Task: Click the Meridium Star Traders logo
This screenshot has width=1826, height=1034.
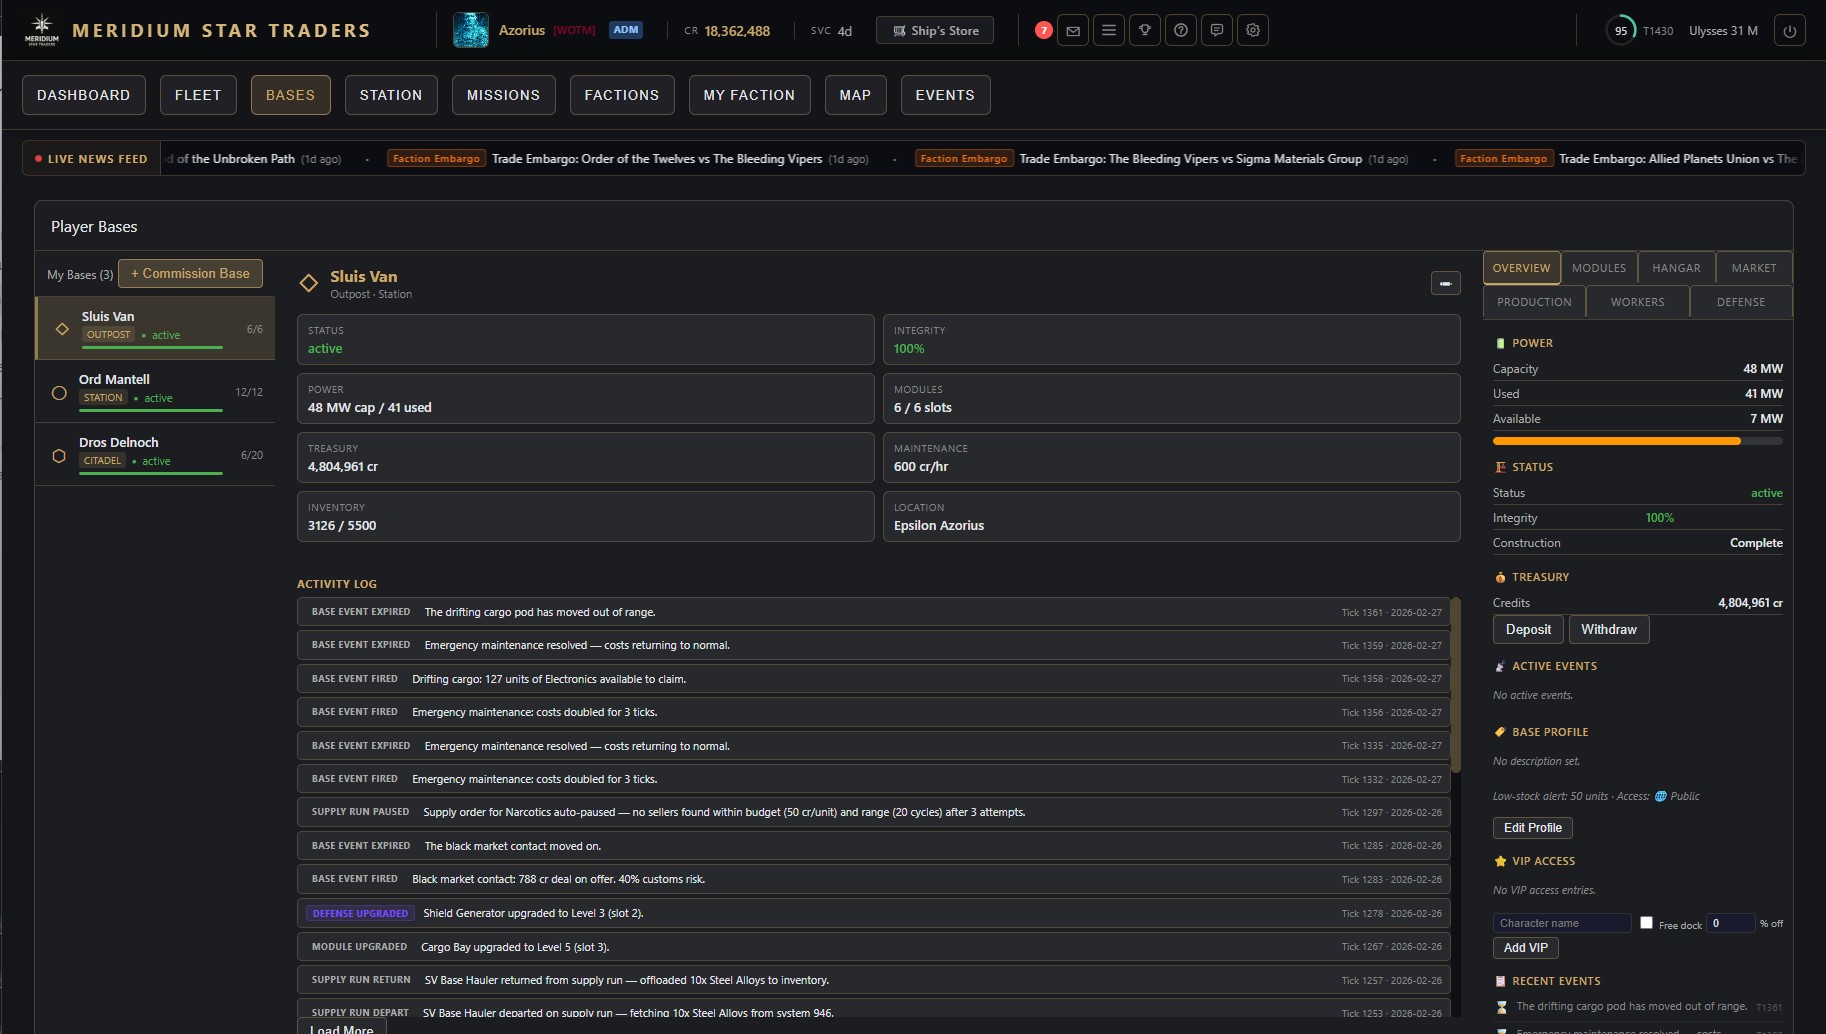Action: [198, 29]
